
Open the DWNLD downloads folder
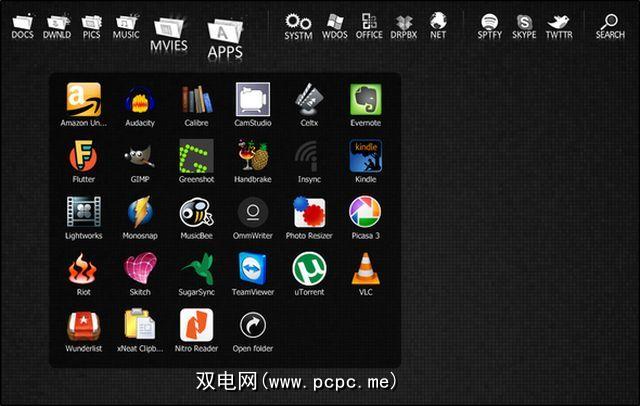pos(57,26)
